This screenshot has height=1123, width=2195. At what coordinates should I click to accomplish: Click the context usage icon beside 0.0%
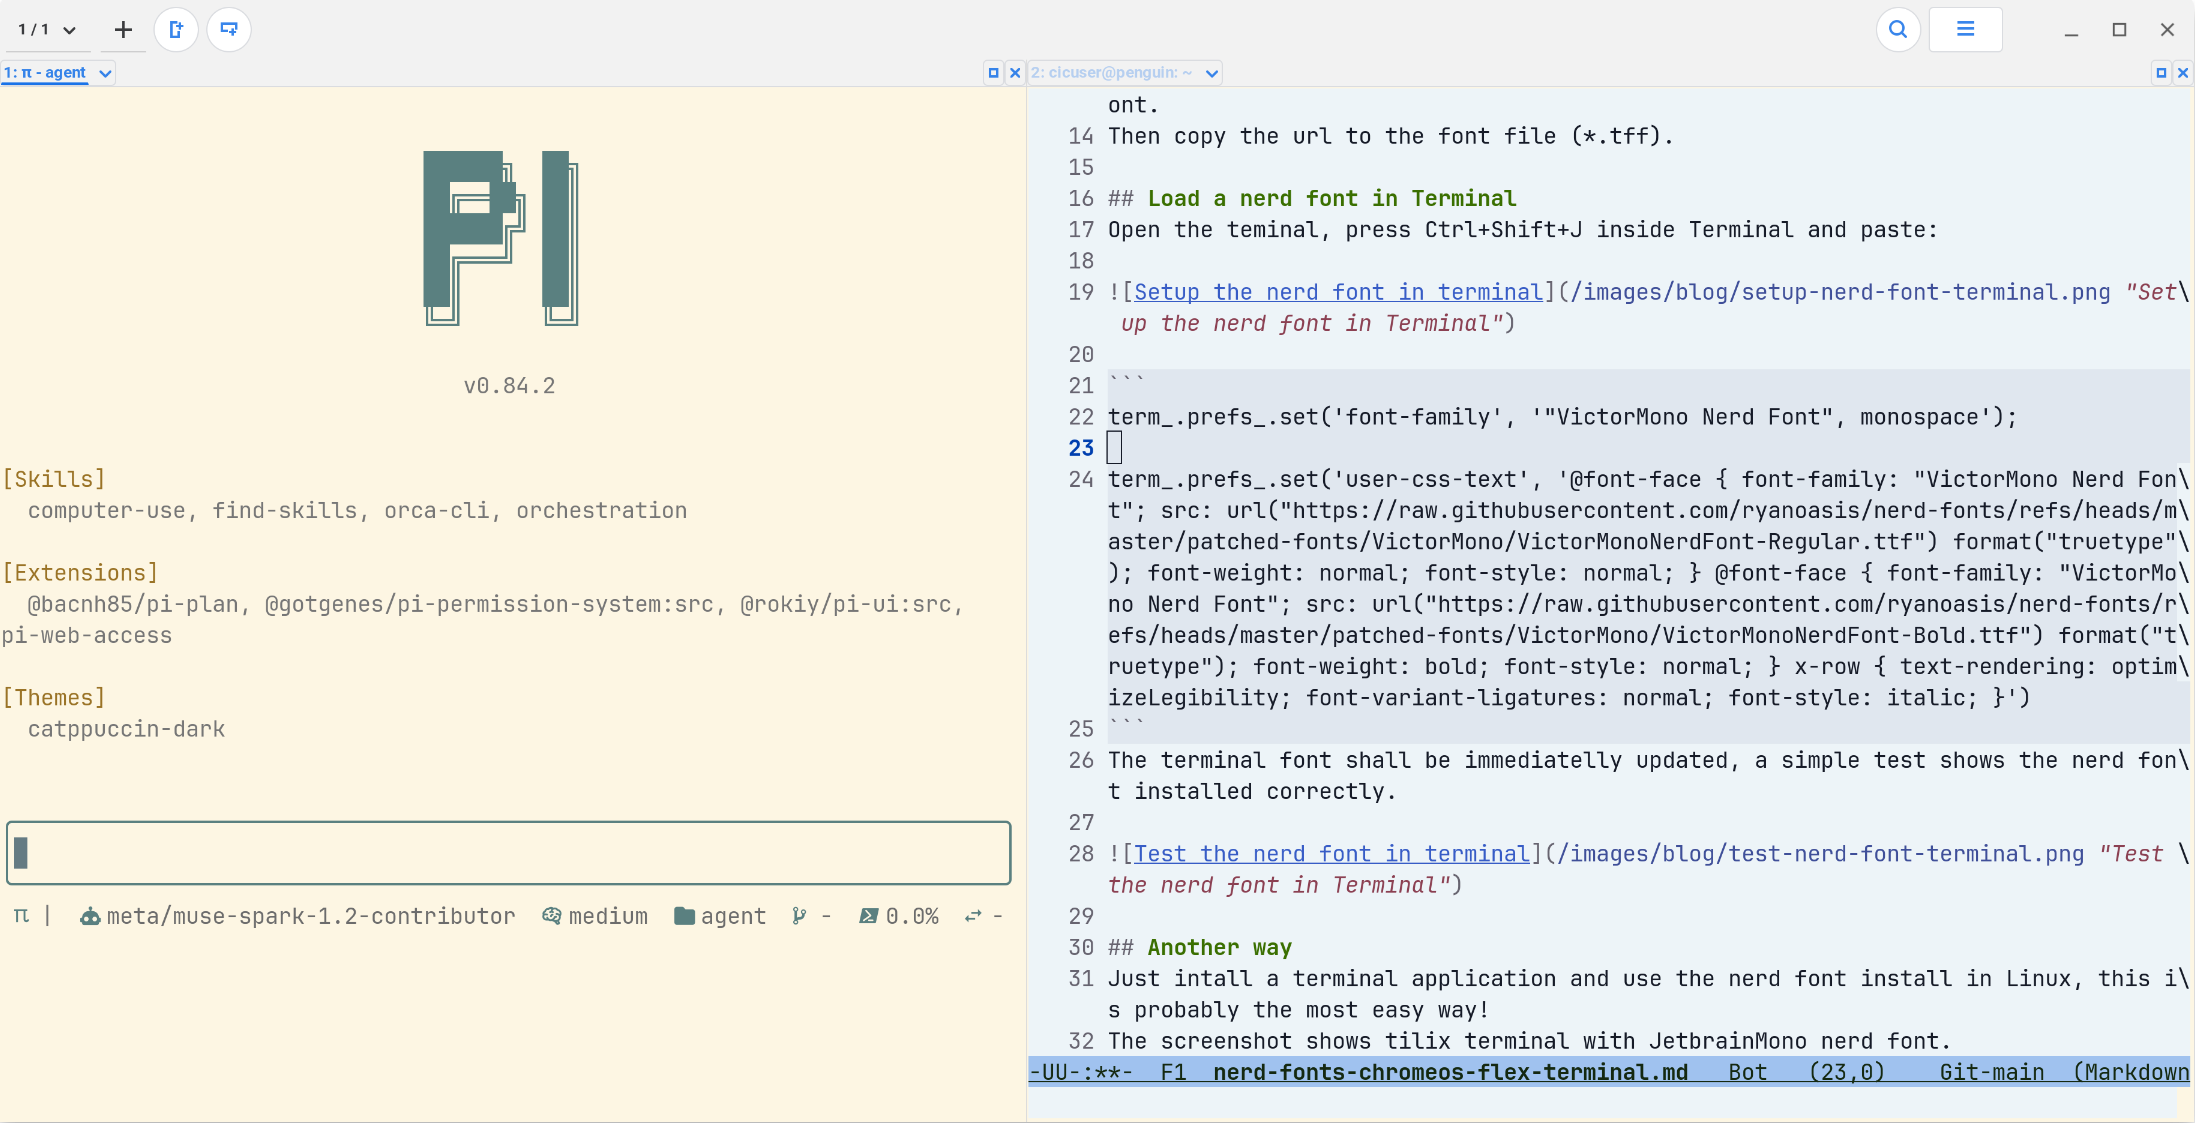(869, 916)
